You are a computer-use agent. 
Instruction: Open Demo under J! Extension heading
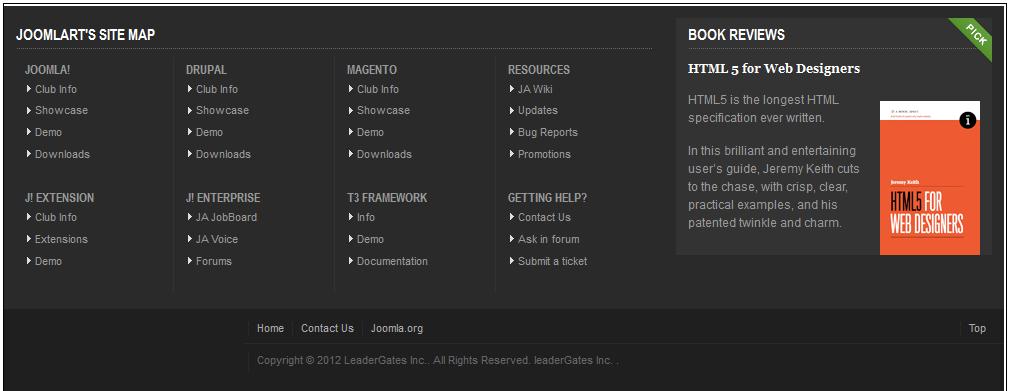pyautogui.click(x=48, y=261)
